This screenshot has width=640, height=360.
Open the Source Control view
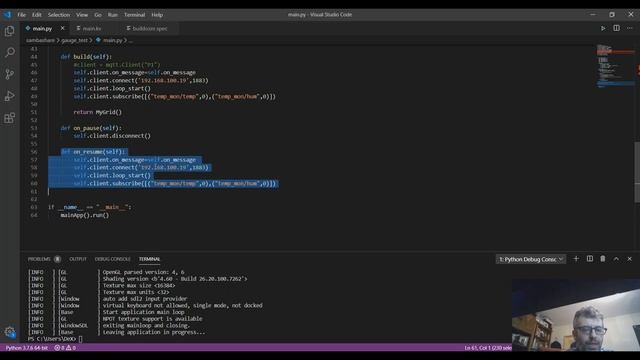click(9, 74)
